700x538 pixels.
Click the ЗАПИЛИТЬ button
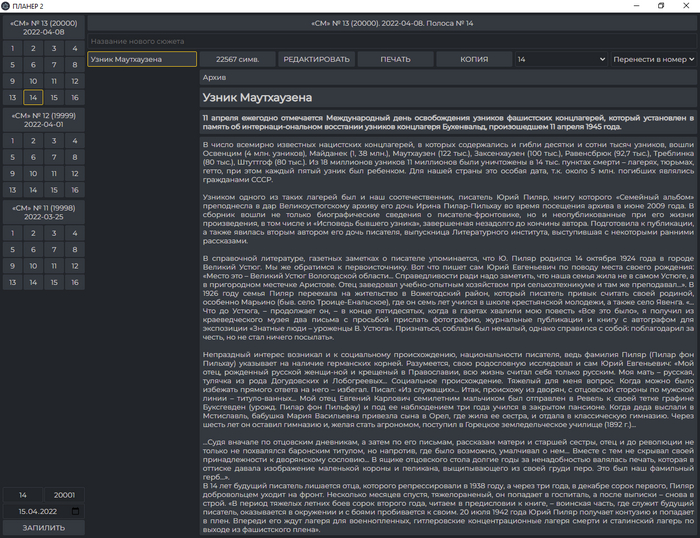click(x=44, y=528)
